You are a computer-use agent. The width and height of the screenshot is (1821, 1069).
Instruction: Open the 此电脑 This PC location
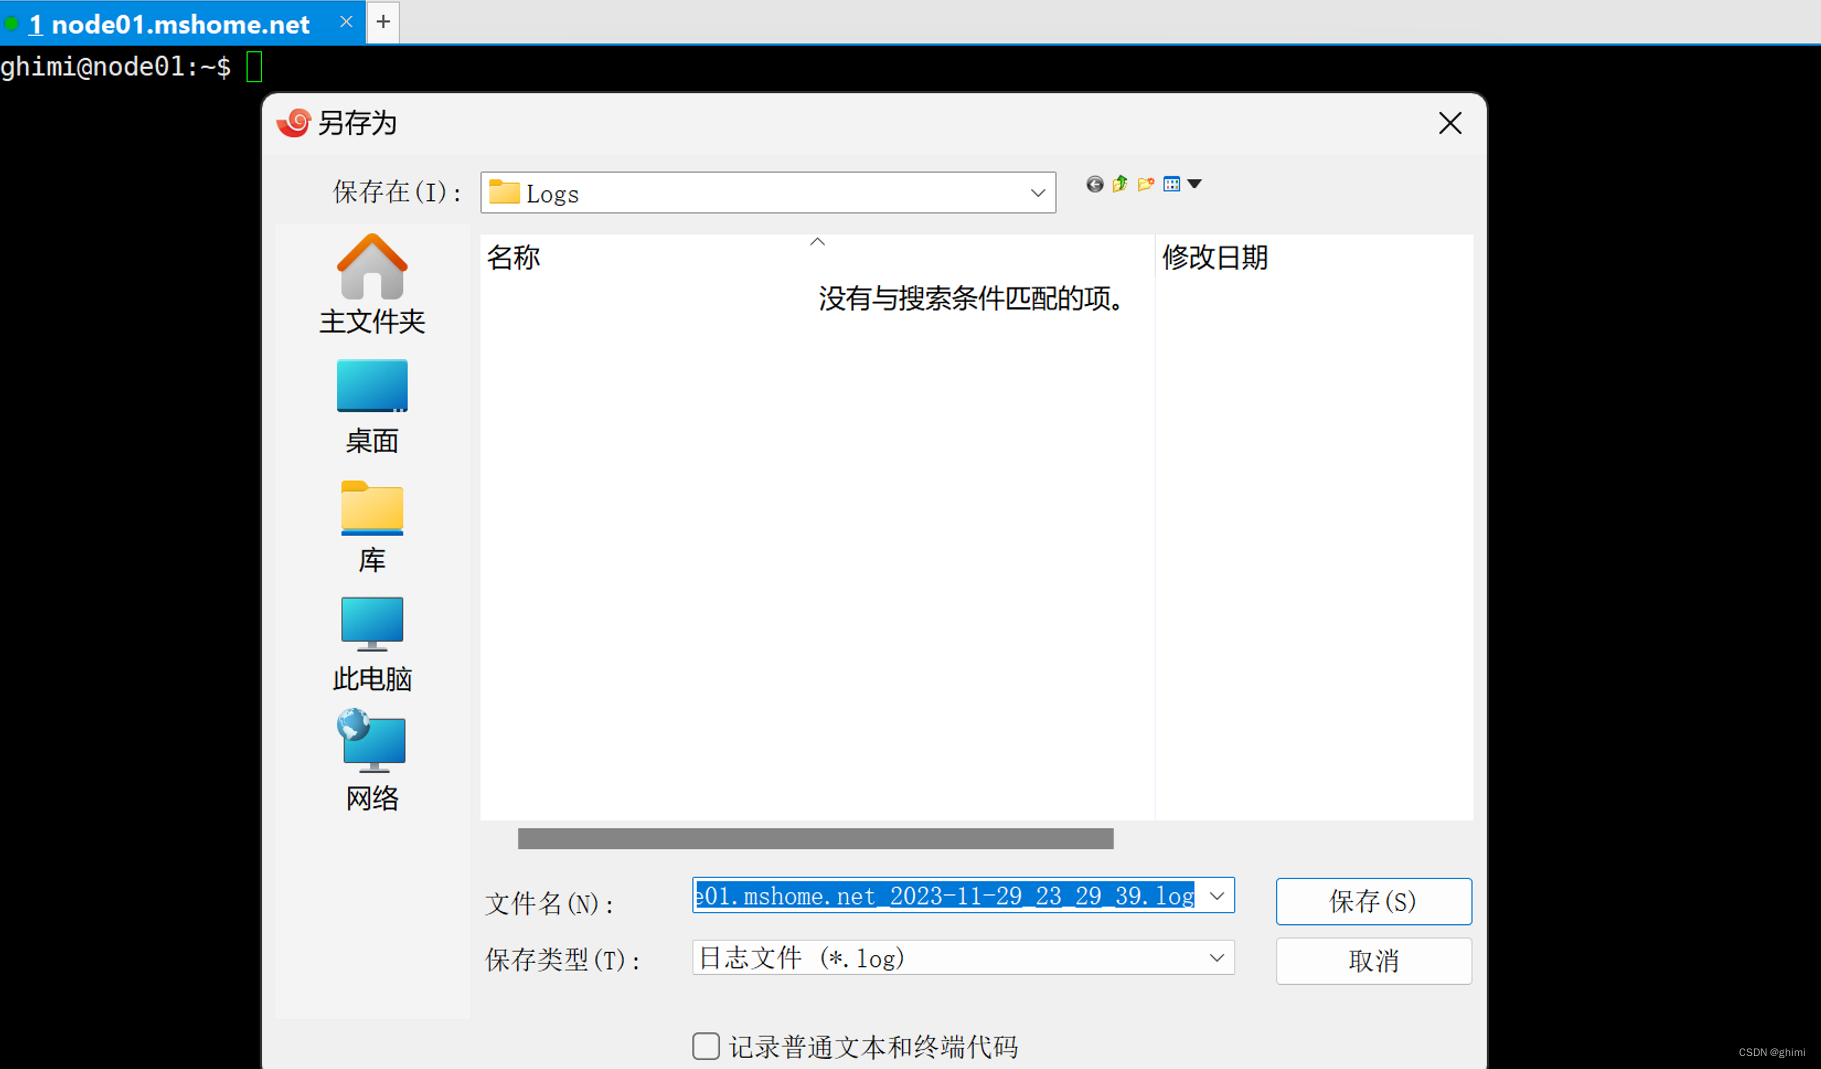click(x=372, y=645)
